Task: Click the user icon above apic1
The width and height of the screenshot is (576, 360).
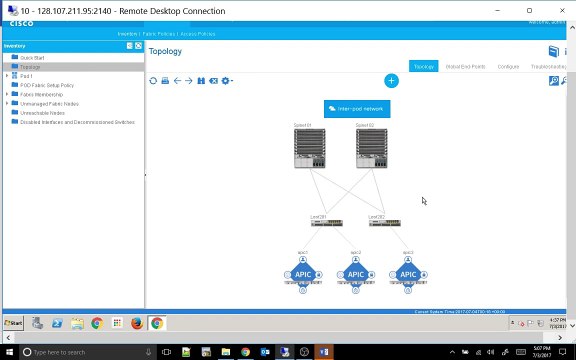Action: 303,260
